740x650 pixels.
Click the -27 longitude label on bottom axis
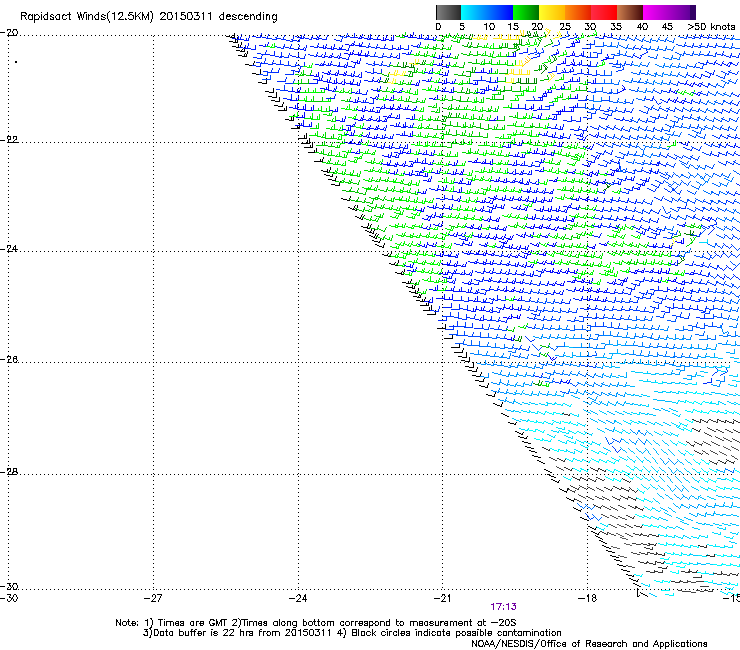pyautogui.click(x=153, y=598)
